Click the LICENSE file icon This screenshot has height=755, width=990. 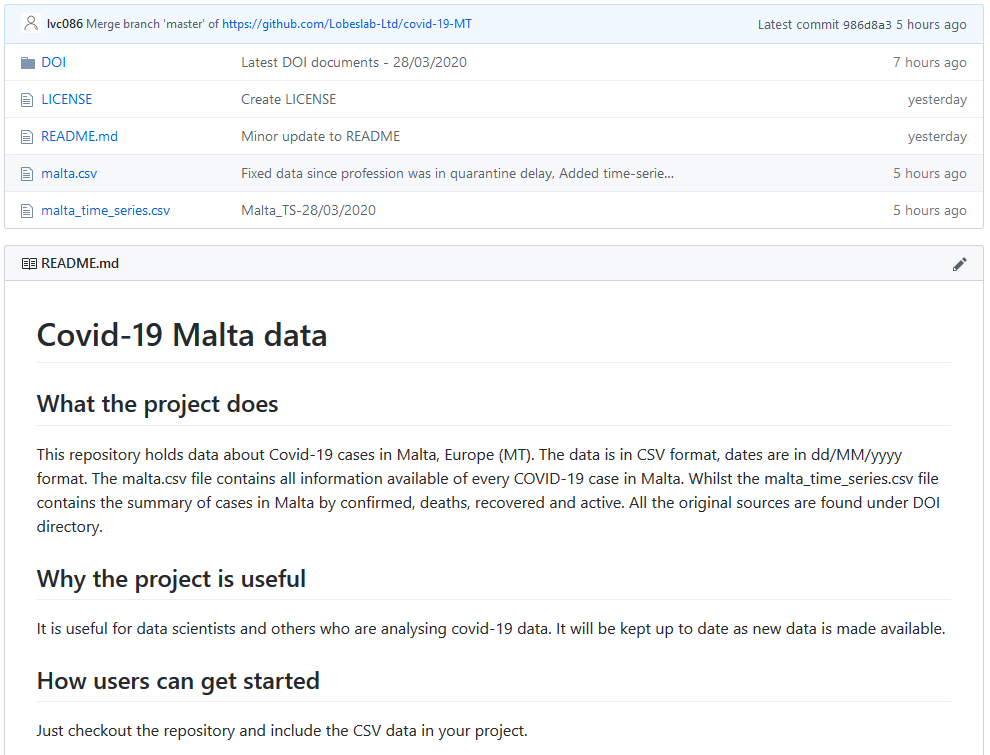tap(28, 100)
